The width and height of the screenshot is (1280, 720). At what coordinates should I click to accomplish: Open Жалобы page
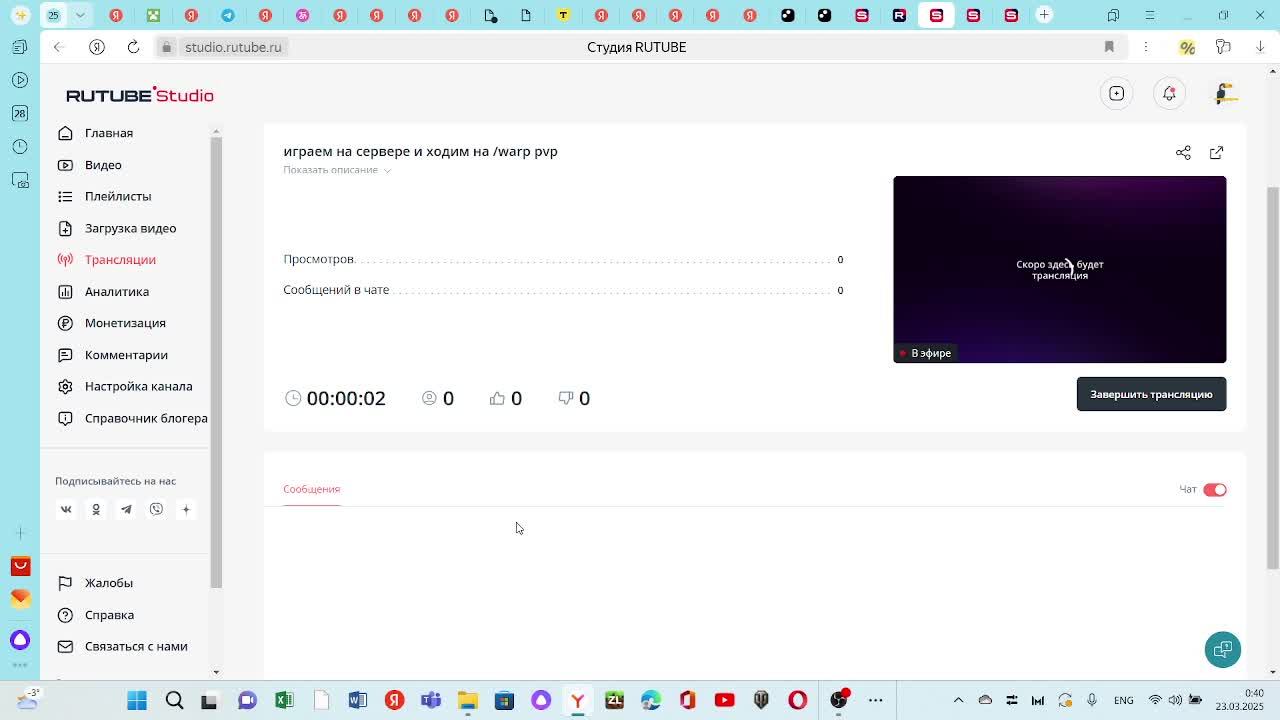point(108,583)
